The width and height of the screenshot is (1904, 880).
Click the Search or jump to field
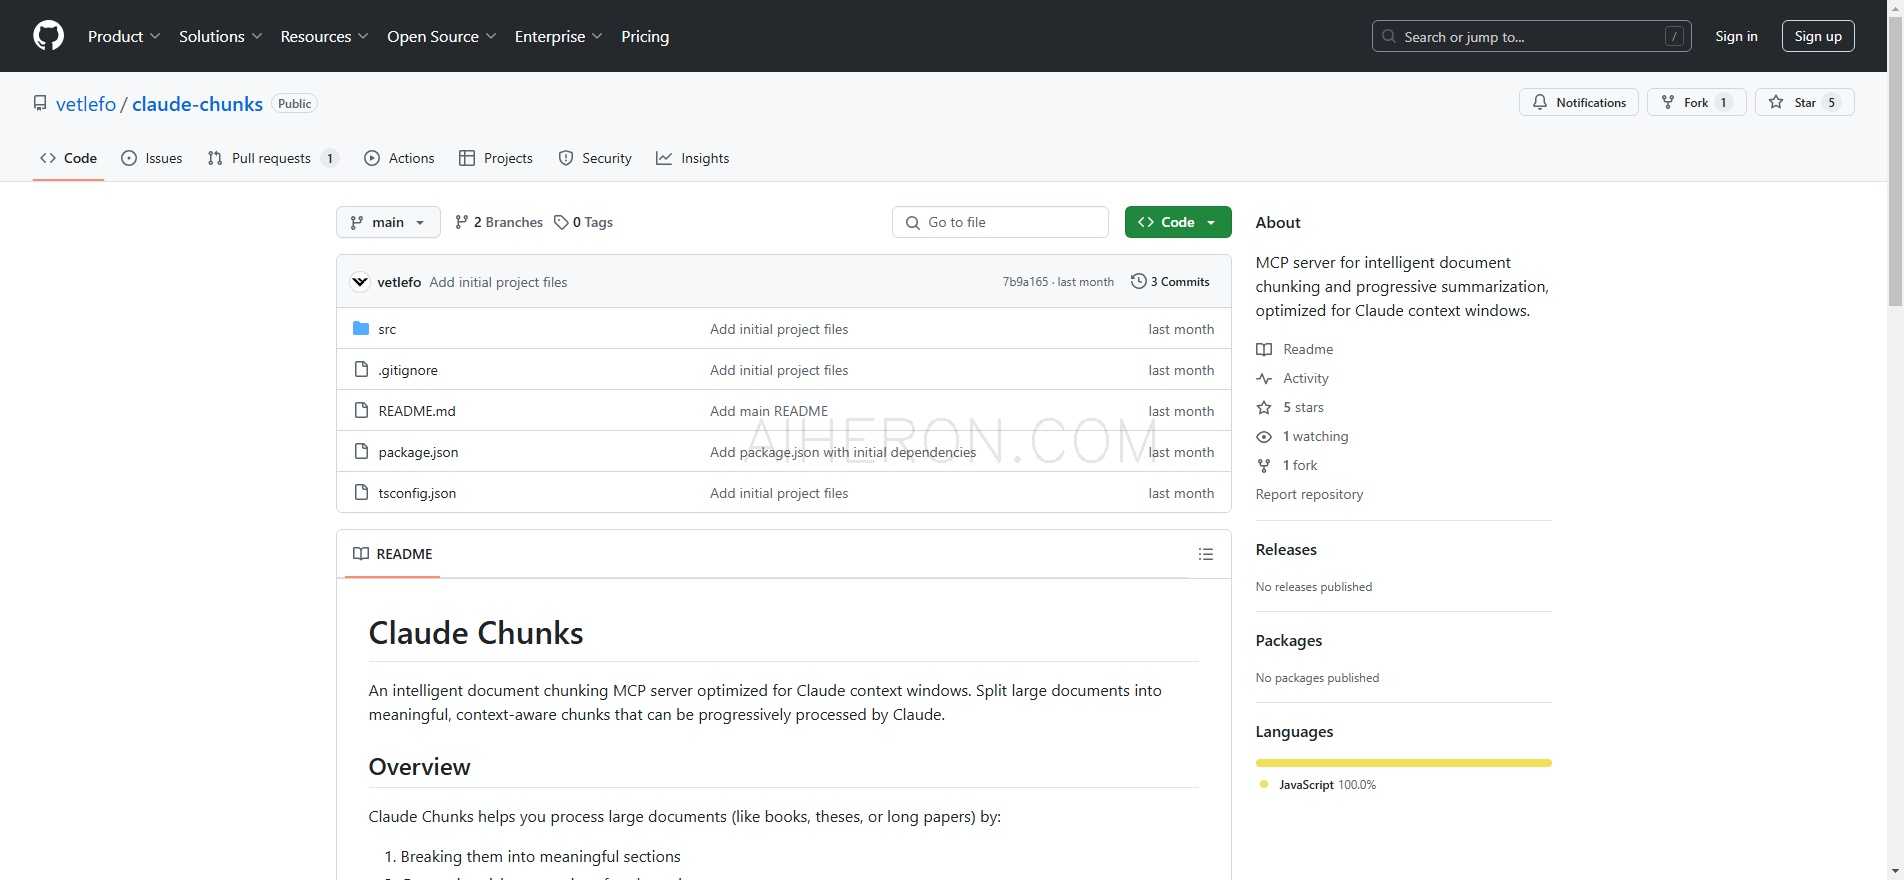pyautogui.click(x=1531, y=36)
